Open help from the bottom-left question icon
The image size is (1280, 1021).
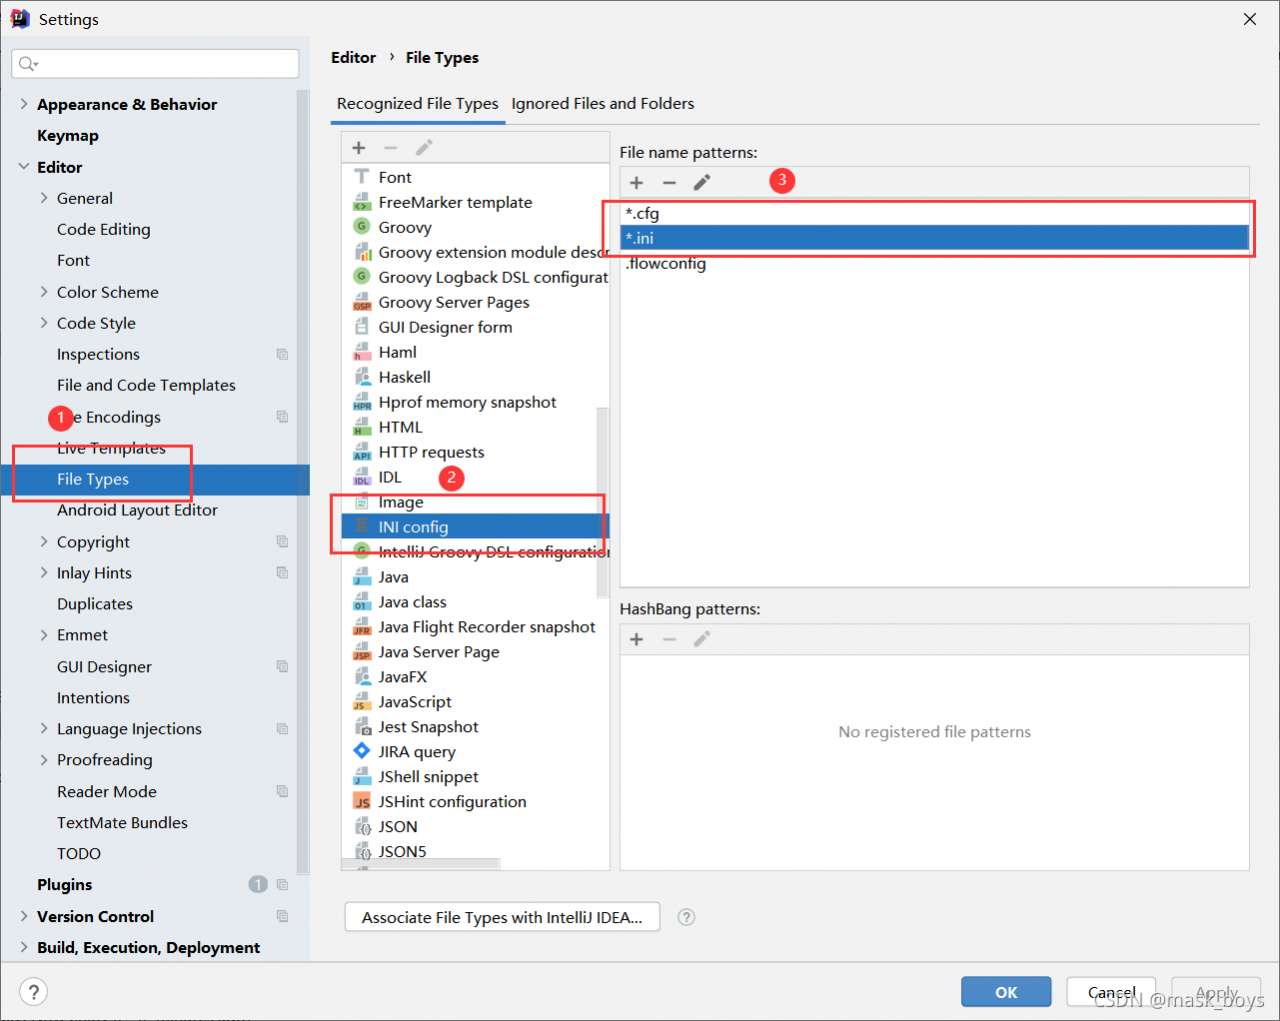tap(34, 992)
